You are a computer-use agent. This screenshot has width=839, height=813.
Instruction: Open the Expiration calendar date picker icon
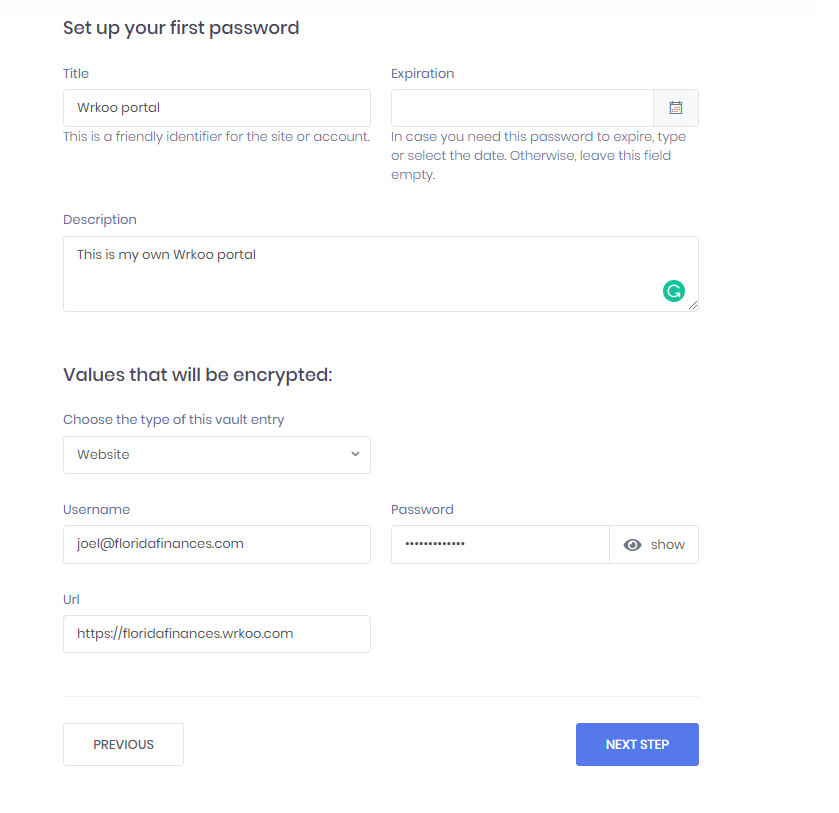click(x=676, y=108)
